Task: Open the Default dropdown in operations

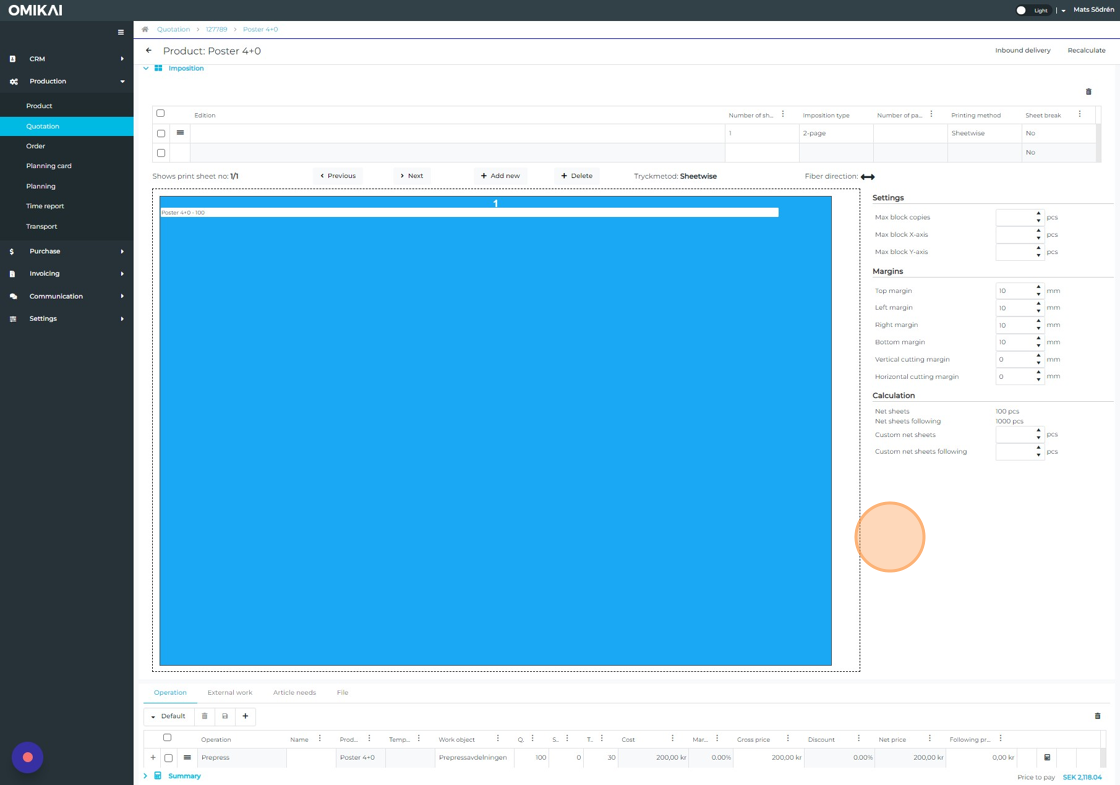Action: 168,716
